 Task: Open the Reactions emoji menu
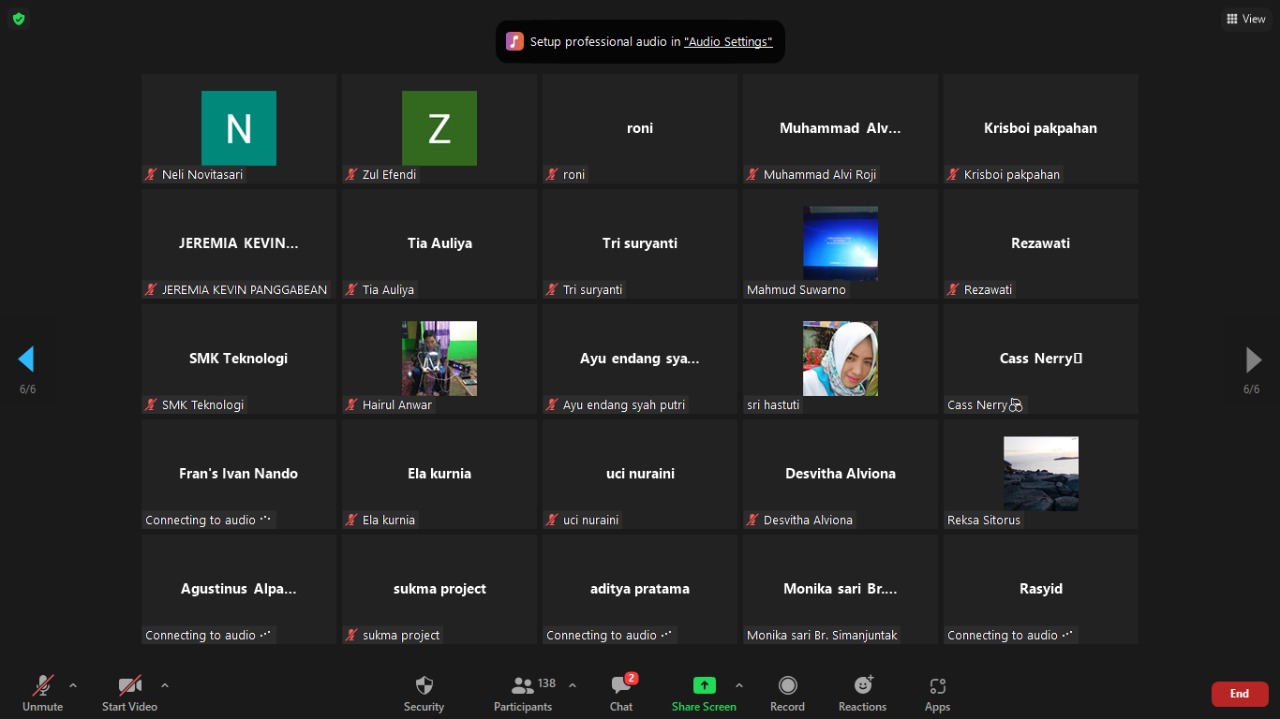click(x=862, y=693)
